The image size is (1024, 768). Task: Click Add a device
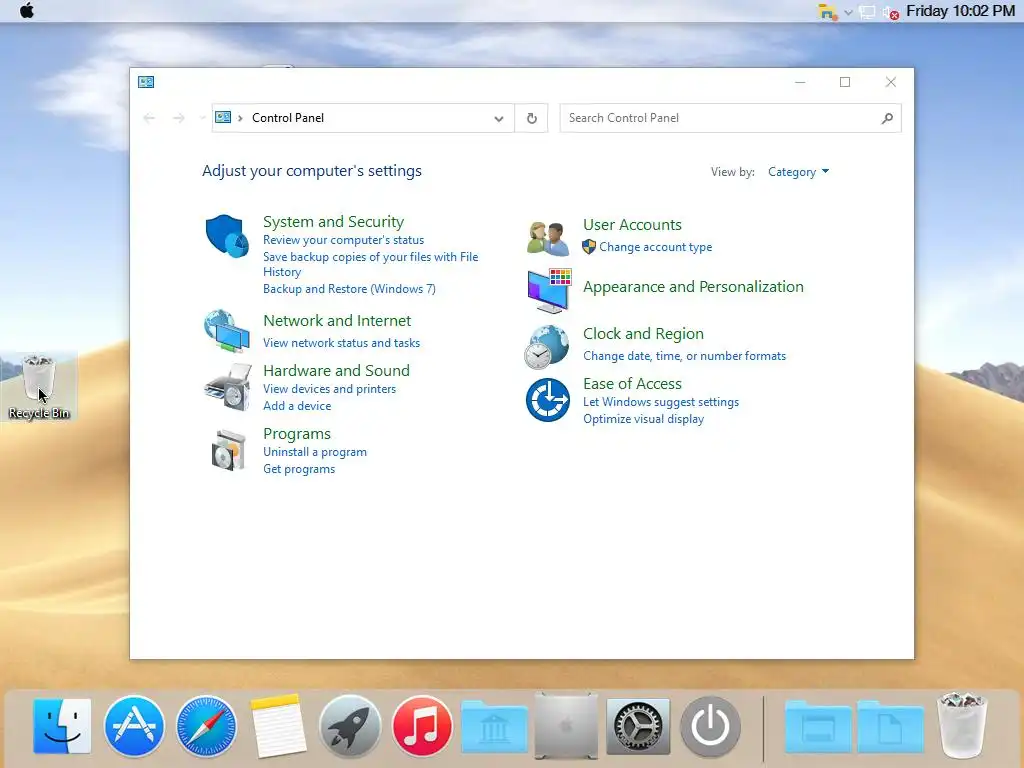click(x=297, y=406)
